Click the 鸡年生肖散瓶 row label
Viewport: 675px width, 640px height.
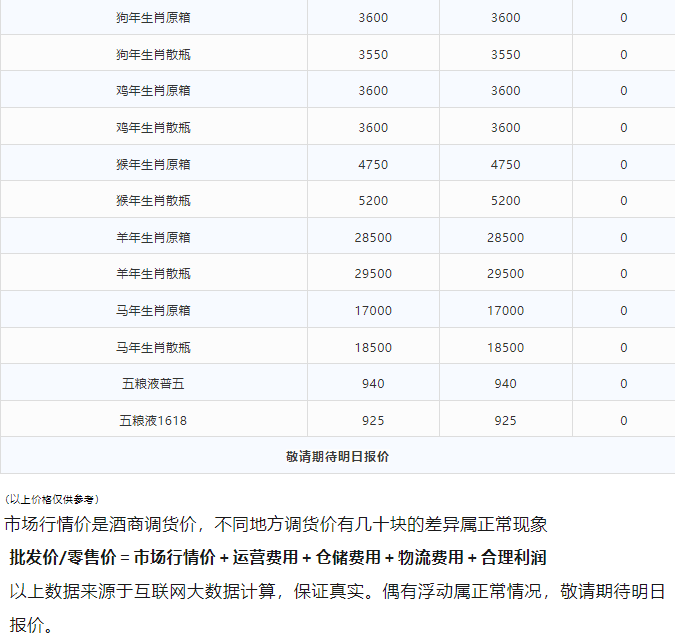point(153,128)
